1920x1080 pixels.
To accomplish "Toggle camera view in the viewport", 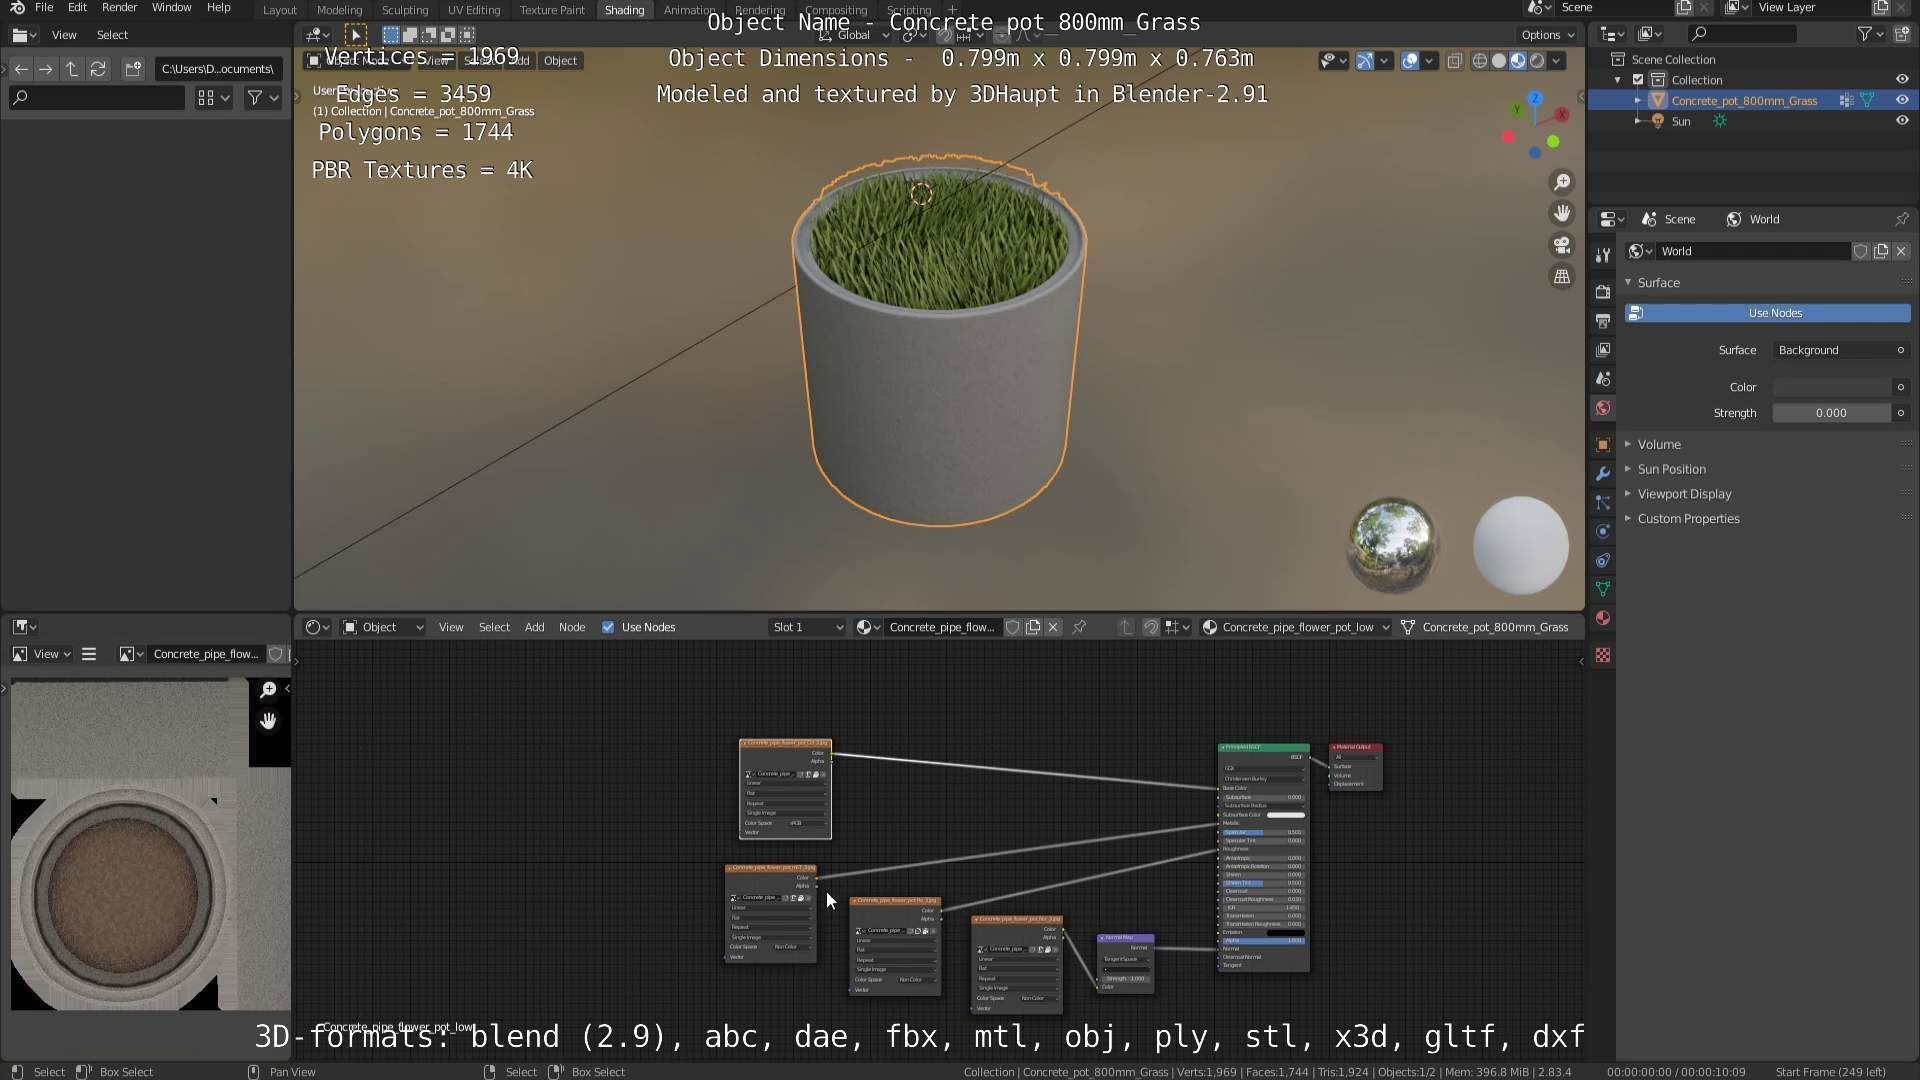I will pyautogui.click(x=1562, y=245).
